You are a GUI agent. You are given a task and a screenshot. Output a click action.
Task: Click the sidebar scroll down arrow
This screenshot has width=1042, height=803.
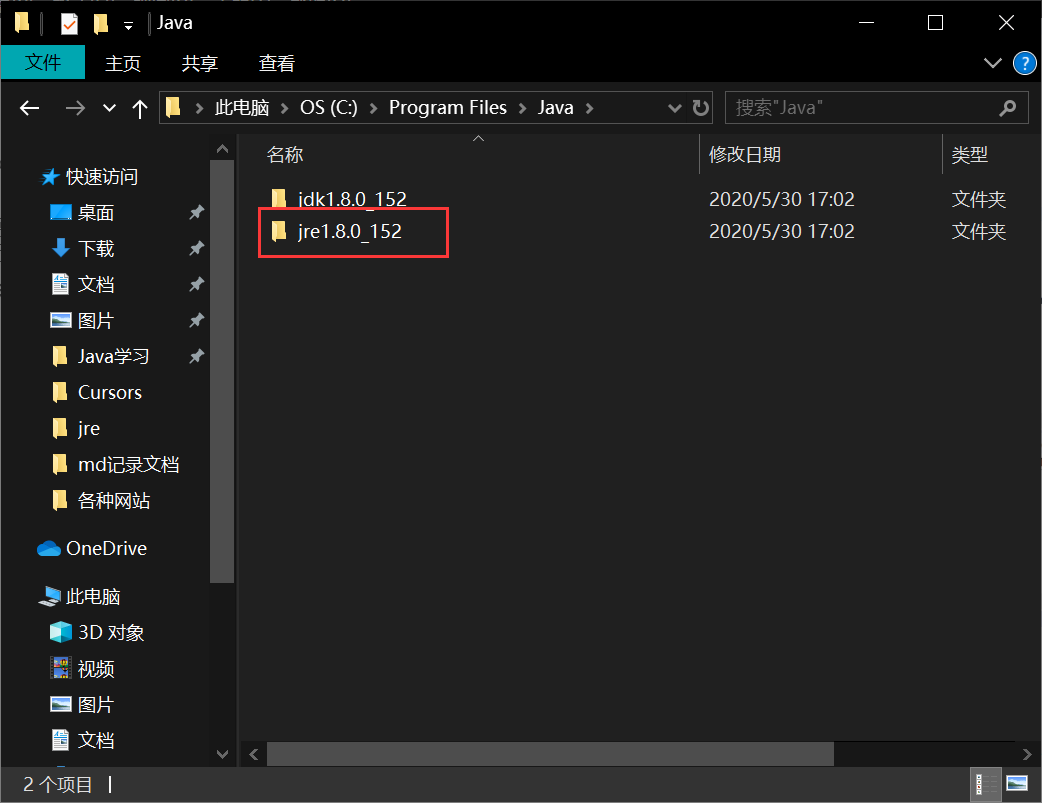pyautogui.click(x=223, y=754)
